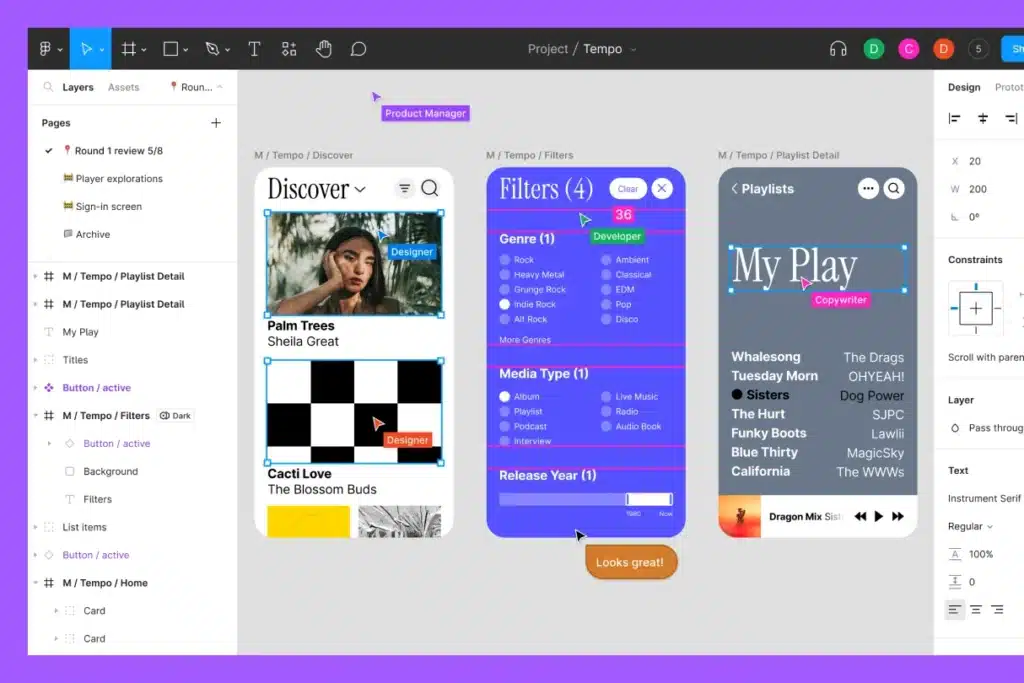This screenshot has width=1024, height=683.
Task: Select the Live Music media type
Action: coord(630,396)
